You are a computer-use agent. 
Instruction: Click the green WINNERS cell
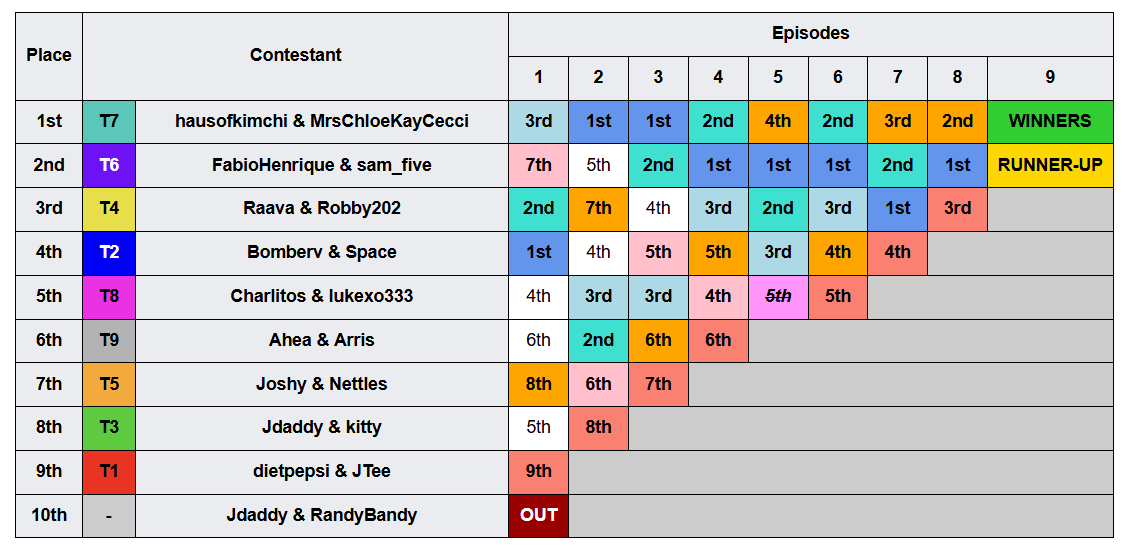coord(1050,121)
